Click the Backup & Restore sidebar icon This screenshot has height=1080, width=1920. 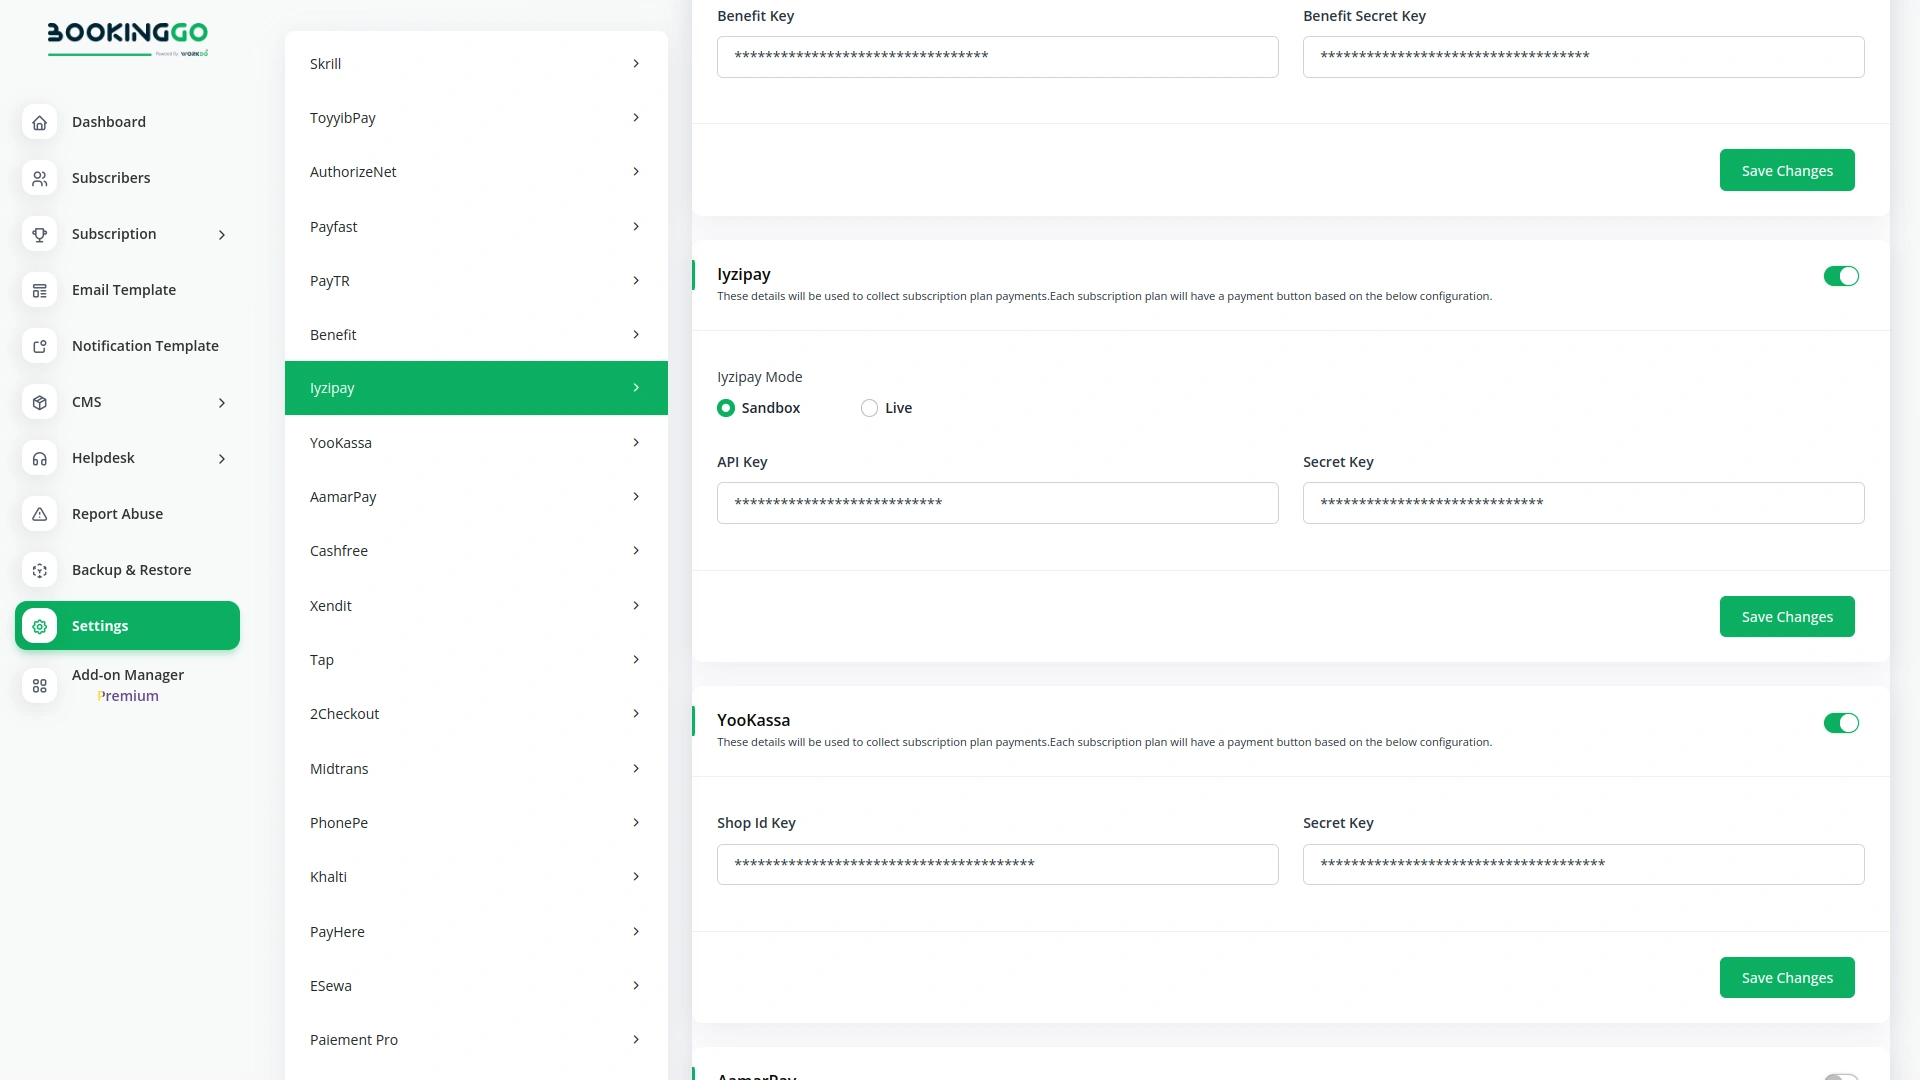pyautogui.click(x=39, y=570)
